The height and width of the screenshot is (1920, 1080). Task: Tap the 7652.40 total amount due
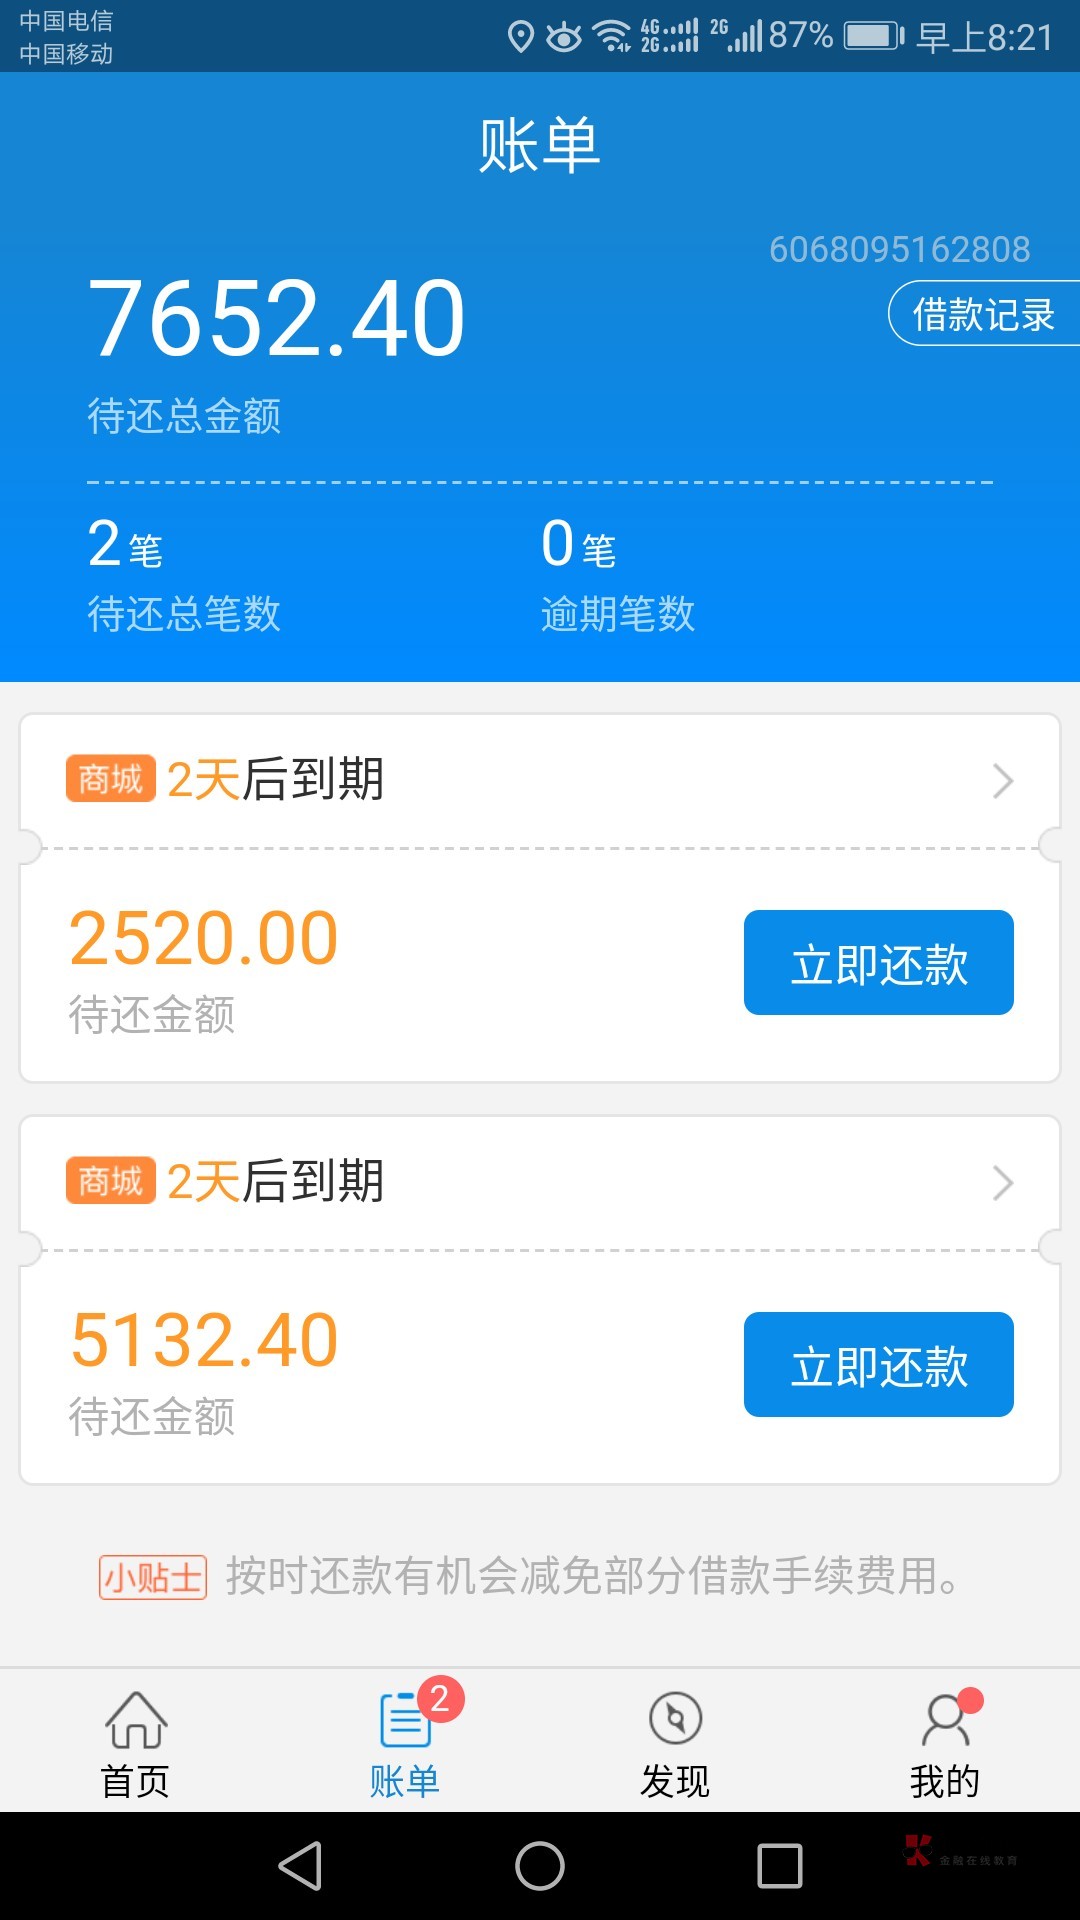[277, 319]
